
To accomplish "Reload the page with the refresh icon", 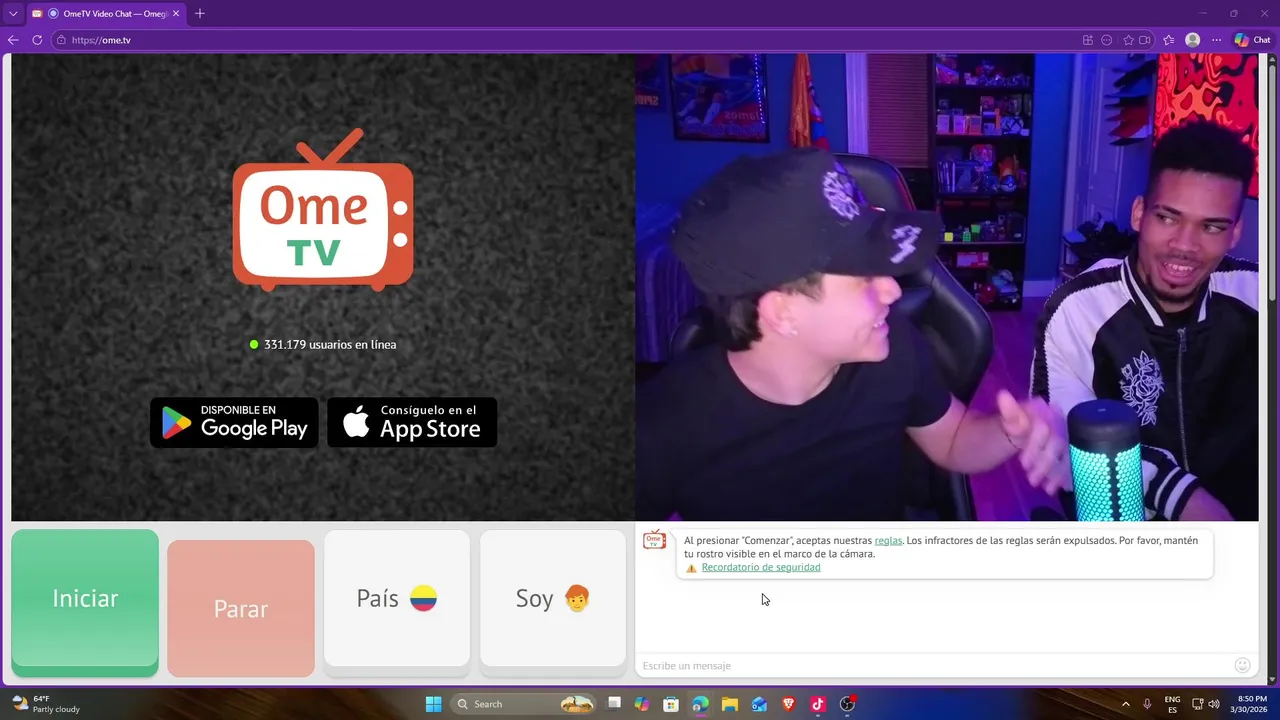I will tap(37, 40).
